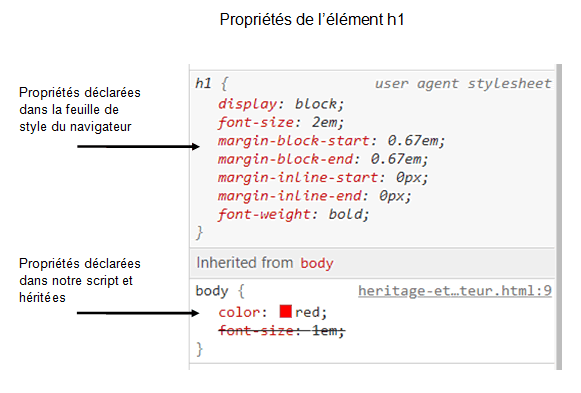Click the user agent stylesheet label
Viewport: 581px width, 393px height.
click(463, 84)
